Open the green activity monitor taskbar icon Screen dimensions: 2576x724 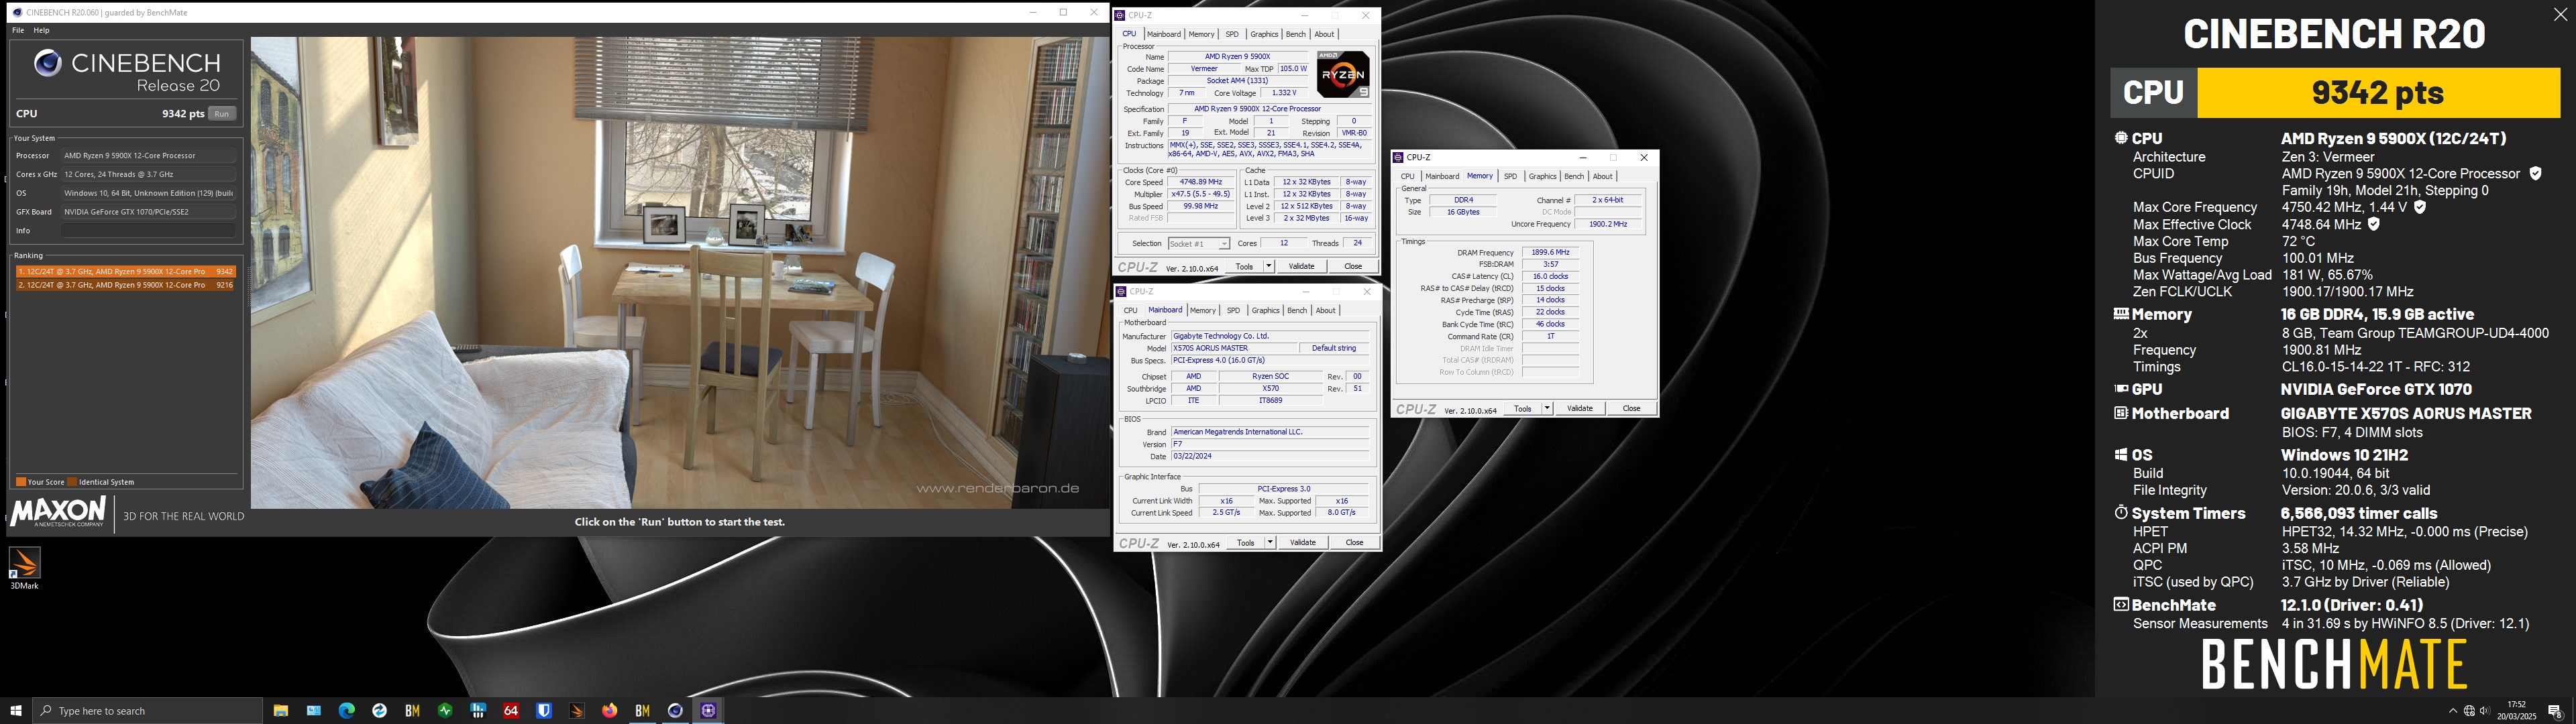coord(445,711)
